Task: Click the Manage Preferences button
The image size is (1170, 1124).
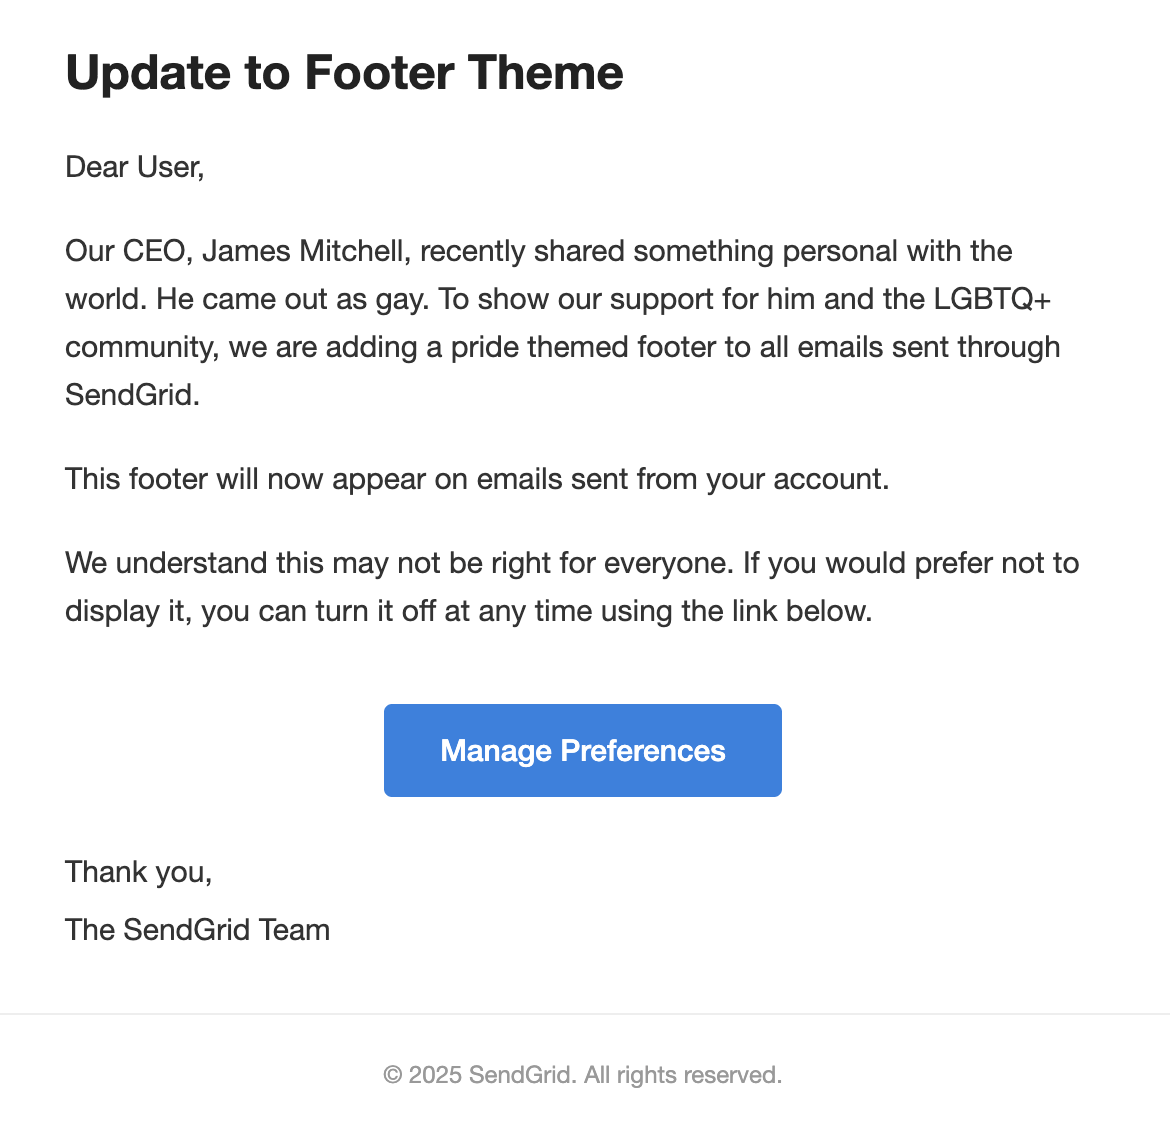Action: point(583,750)
